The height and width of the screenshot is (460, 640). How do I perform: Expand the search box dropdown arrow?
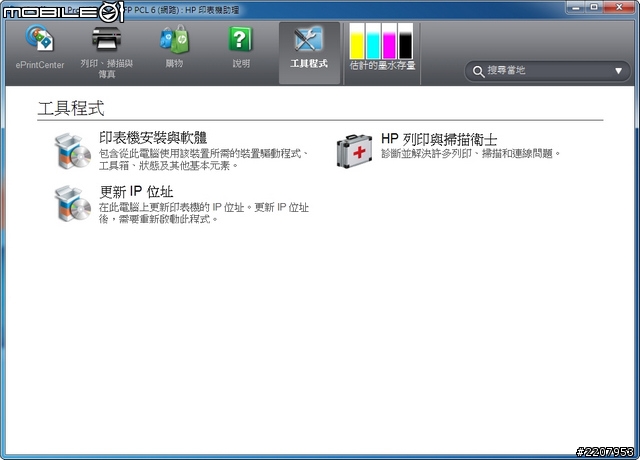click(618, 71)
